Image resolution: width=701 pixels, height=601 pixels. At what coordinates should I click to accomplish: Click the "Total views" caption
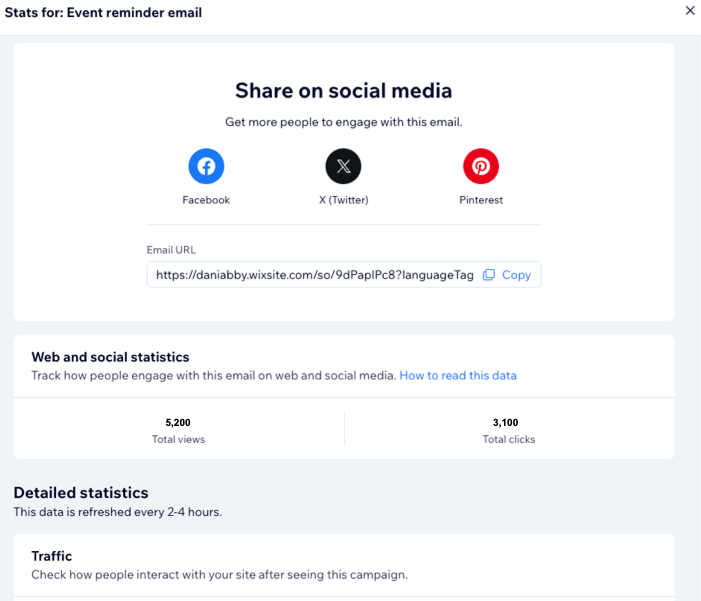point(180,439)
